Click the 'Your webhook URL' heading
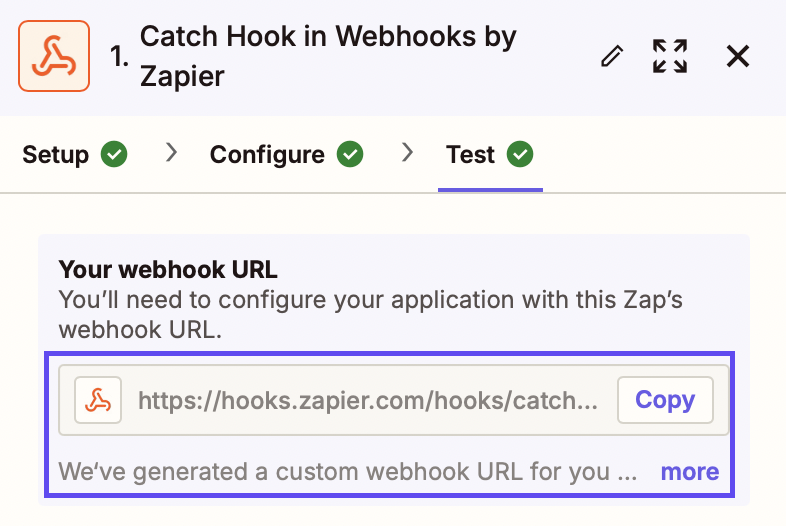Viewport: 786px width, 526px height. (x=168, y=269)
